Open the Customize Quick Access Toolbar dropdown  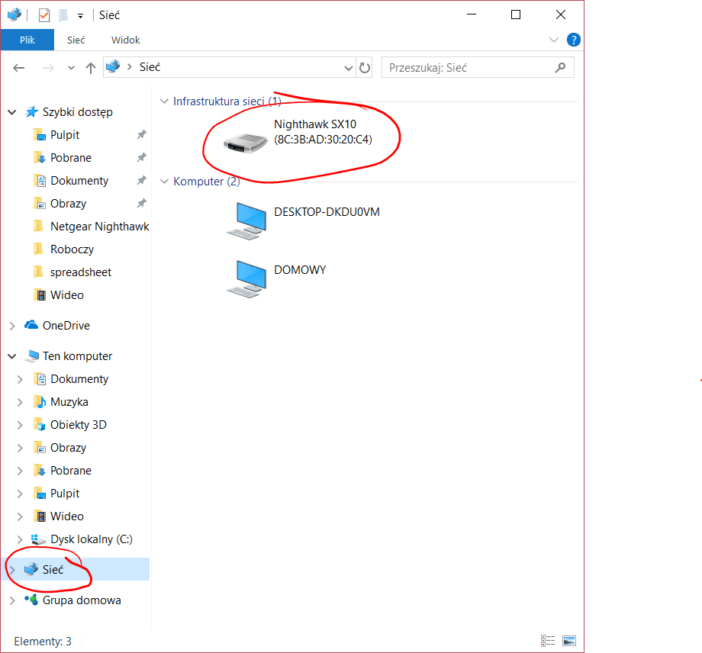[81, 16]
